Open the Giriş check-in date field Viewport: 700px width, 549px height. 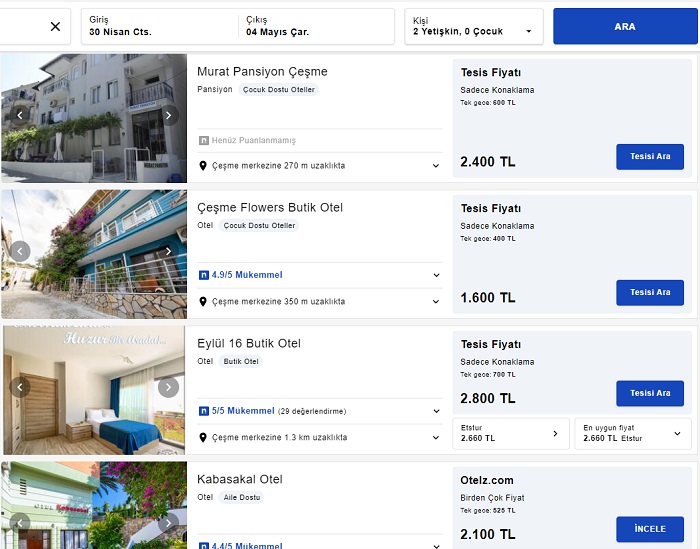[159, 26]
